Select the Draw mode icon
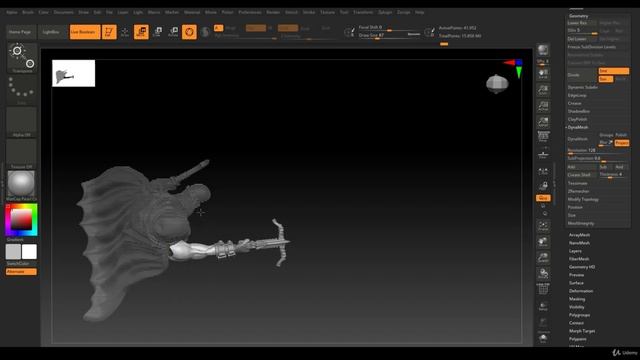Screen dimensions: 640x360 125,32
